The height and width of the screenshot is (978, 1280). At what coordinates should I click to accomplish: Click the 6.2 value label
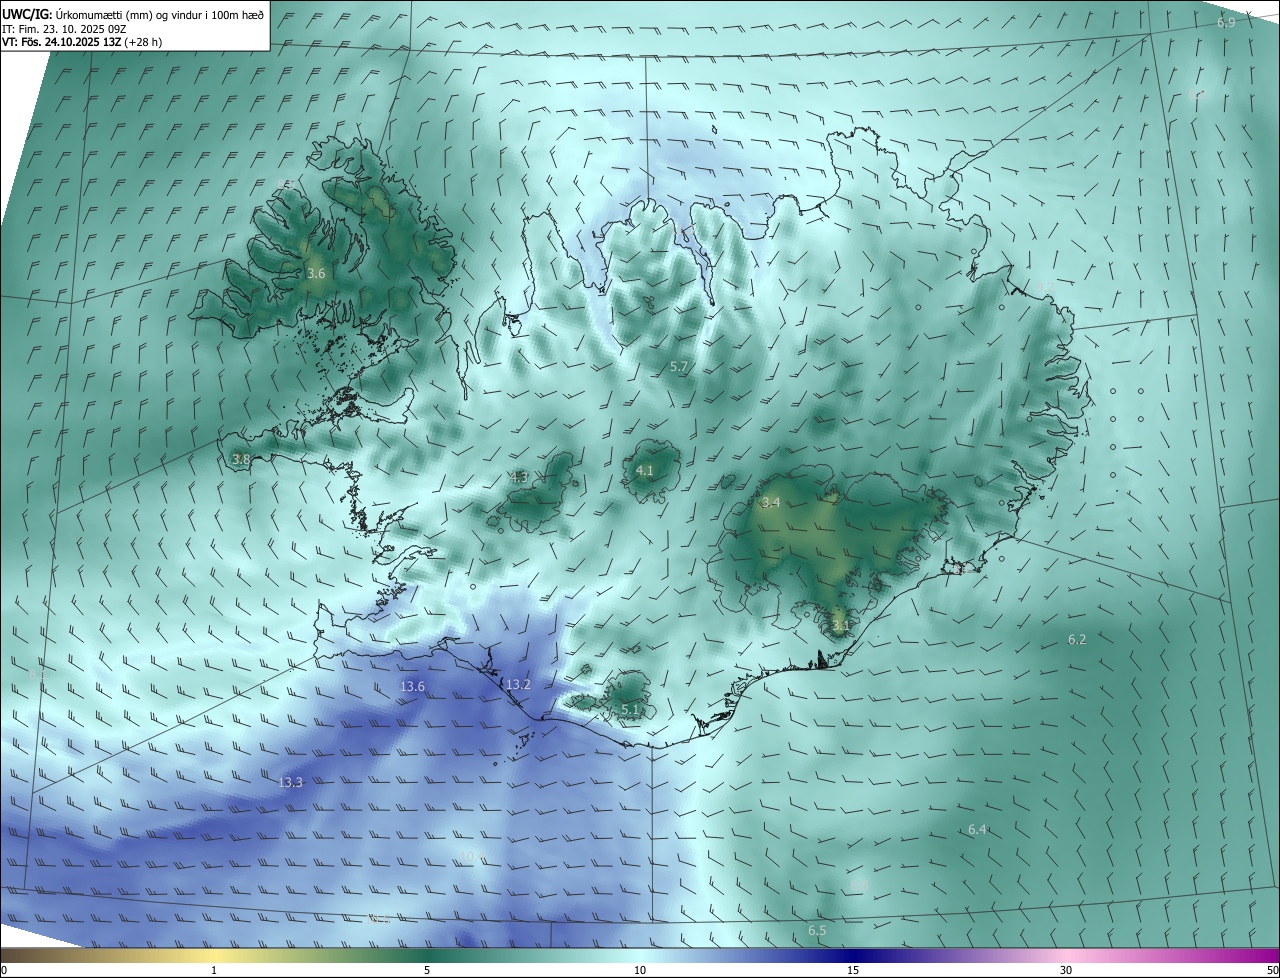pos(1077,639)
